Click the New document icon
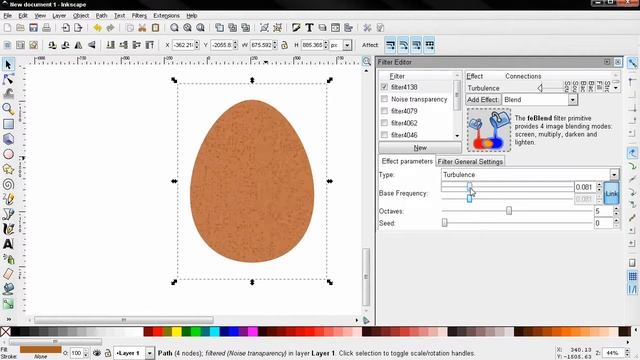This screenshot has height=360, width=640. [7, 28]
